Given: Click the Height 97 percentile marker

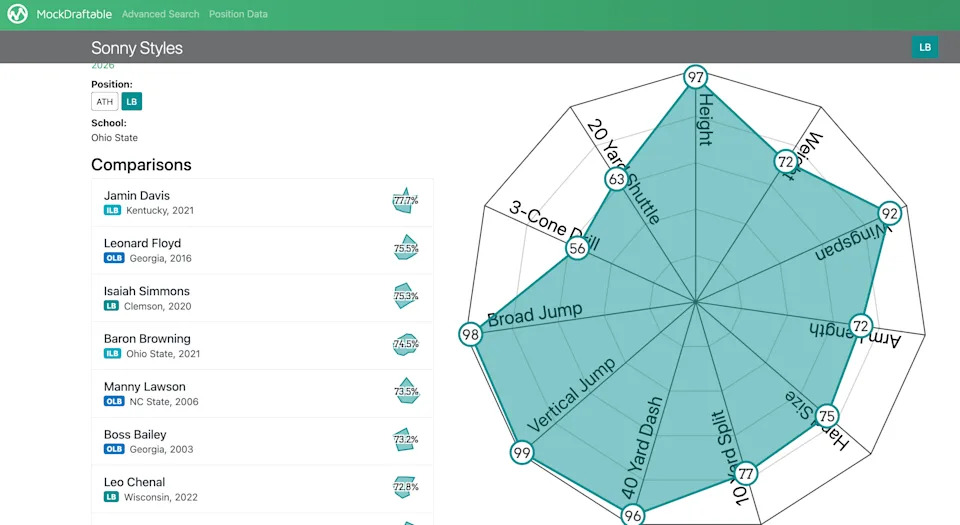Looking at the screenshot, I should 696,77.
